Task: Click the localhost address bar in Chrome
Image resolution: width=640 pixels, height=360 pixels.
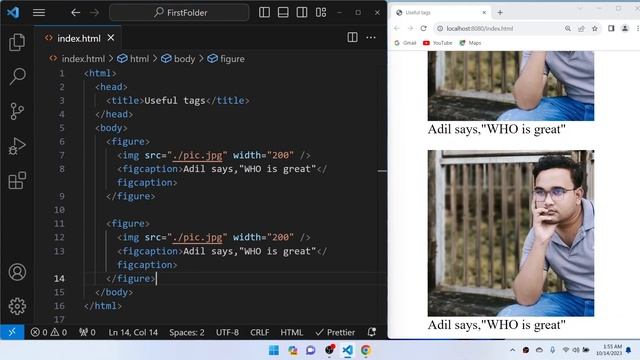Action: pyautogui.click(x=498, y=28)
